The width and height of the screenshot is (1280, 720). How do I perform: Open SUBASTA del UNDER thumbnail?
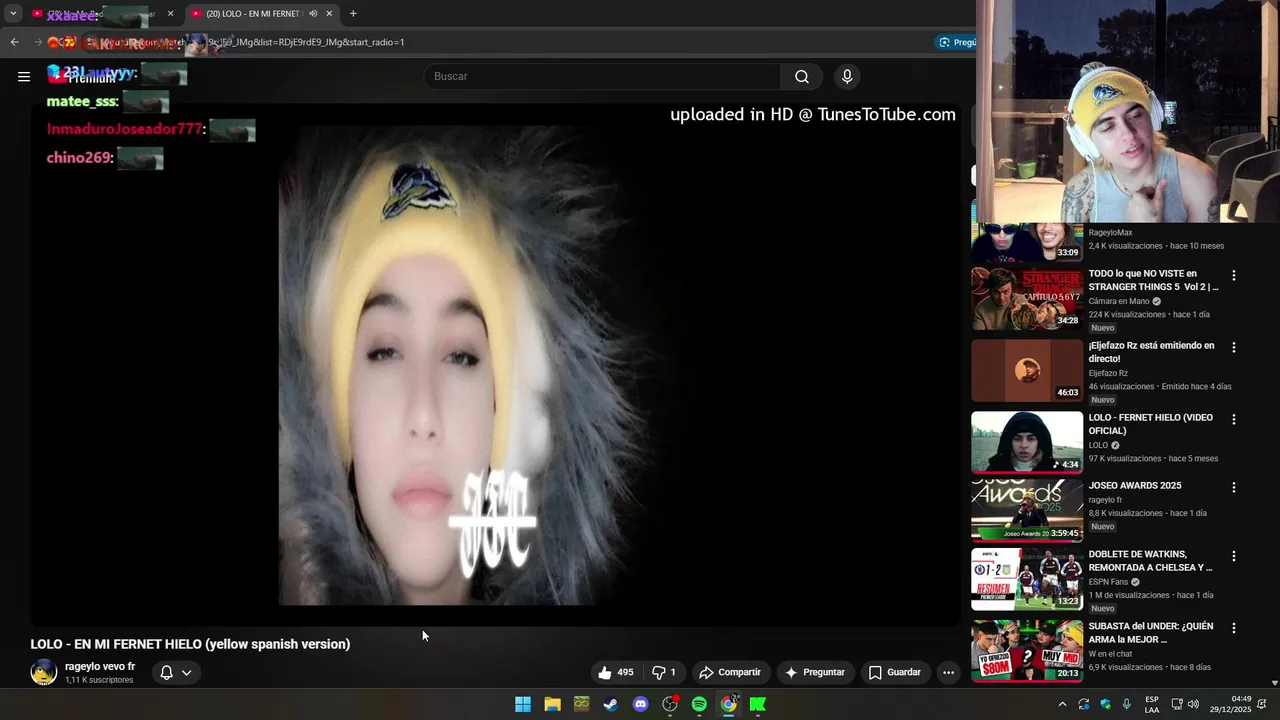(x=1027, y=651)
